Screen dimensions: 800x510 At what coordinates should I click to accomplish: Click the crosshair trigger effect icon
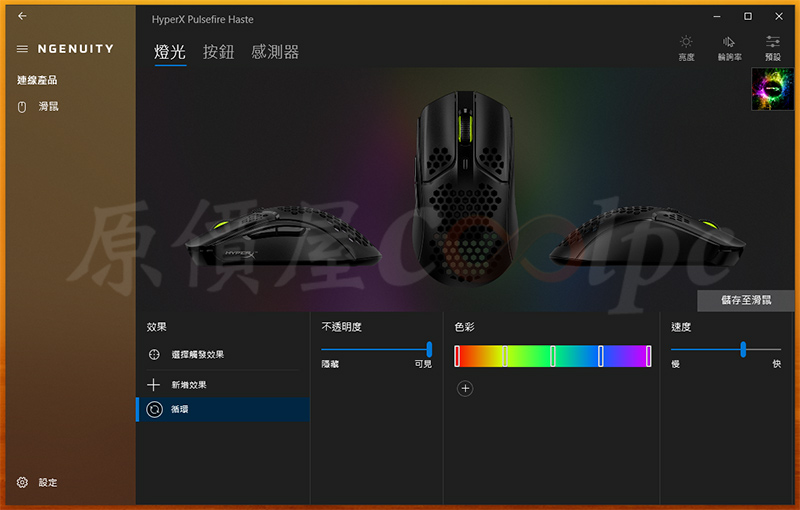coord(154,354)
